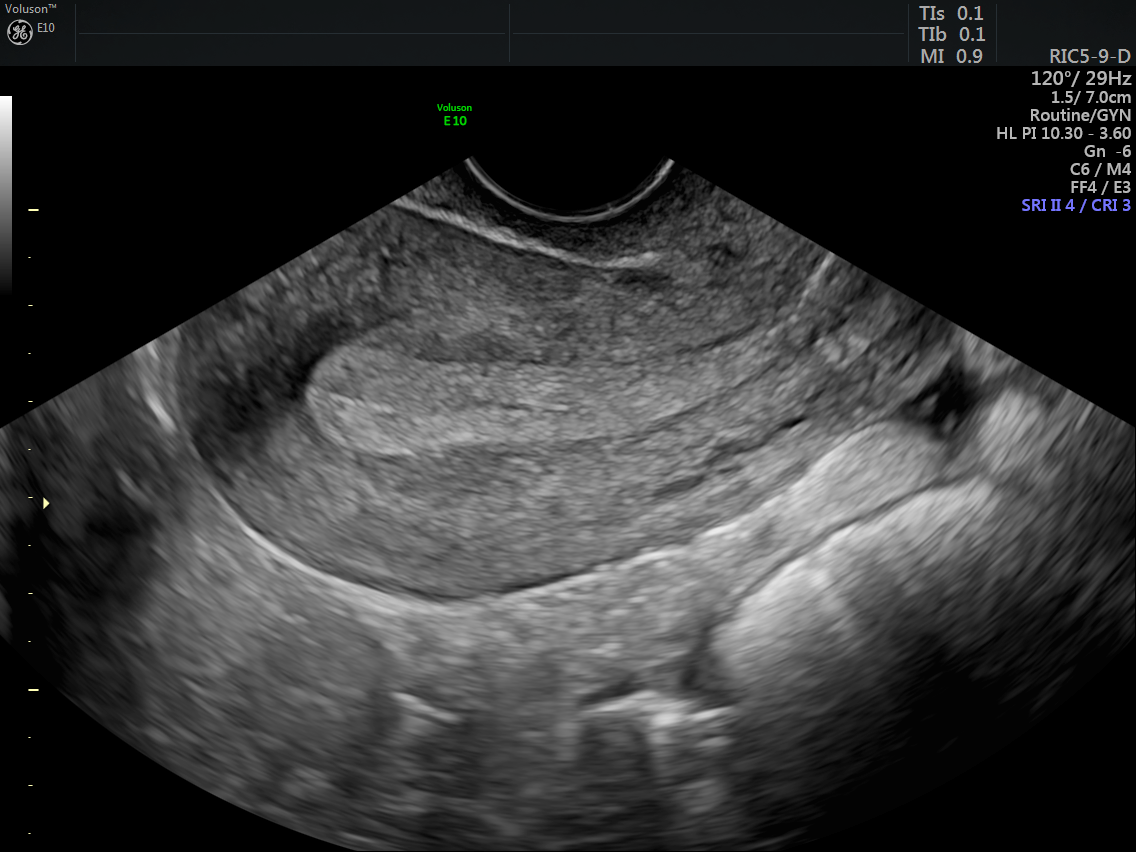1136x852 pixels.
Task: Click the left empty patient info field
Action: [293, 33]
